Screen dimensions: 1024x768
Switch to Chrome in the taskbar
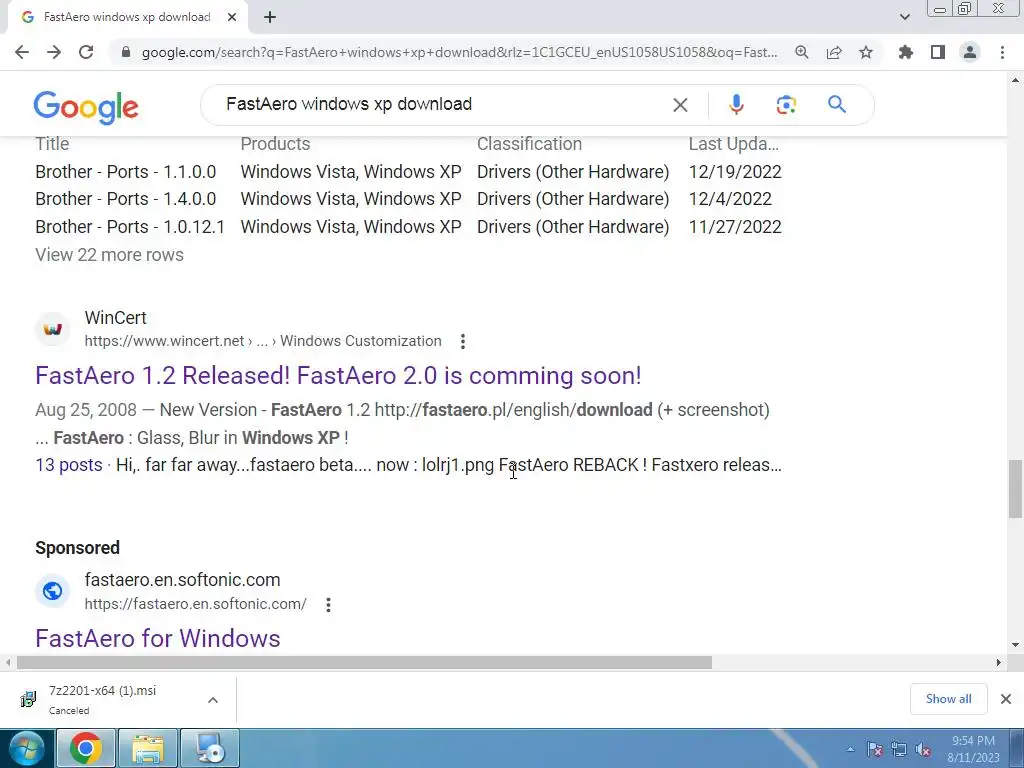tap(86, 748)
